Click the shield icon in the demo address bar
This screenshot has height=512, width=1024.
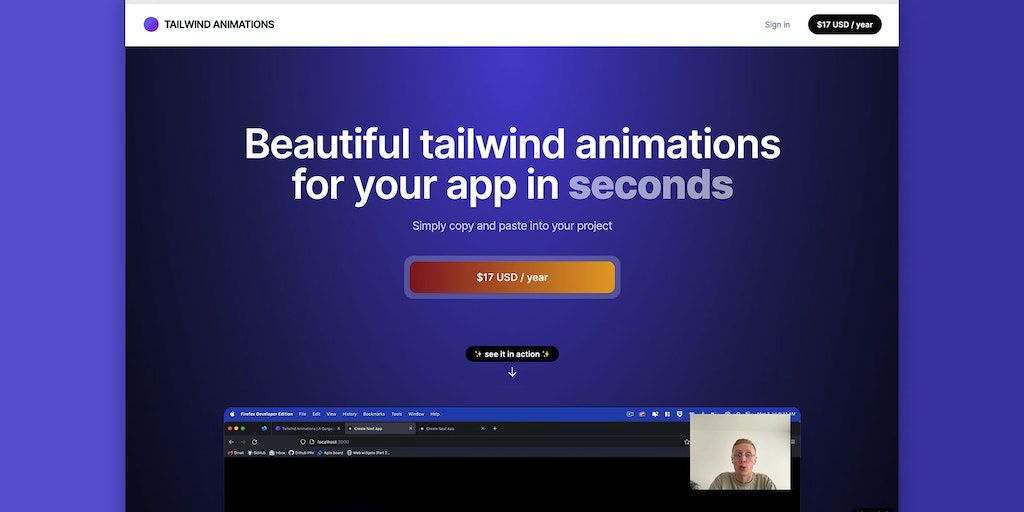(x=303, y=442)
